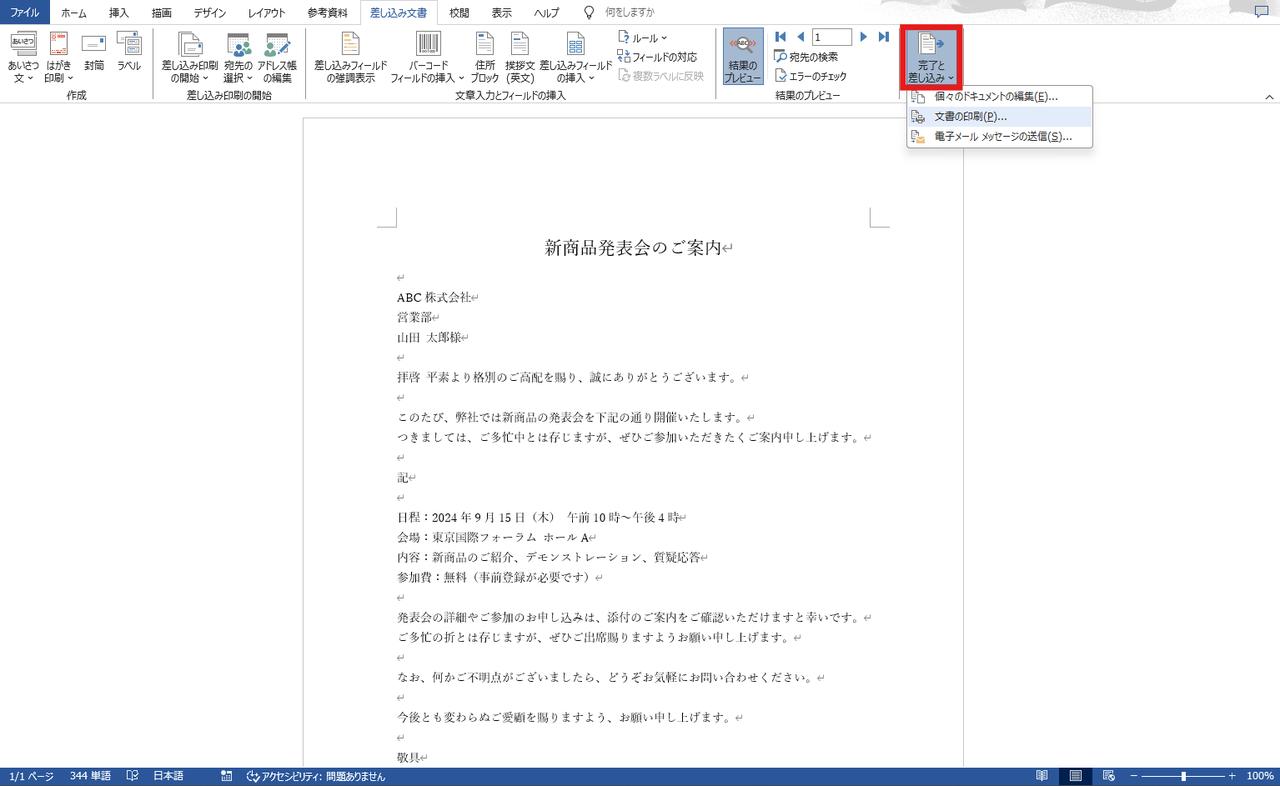Go to previous record arrow

pos(800,37)
